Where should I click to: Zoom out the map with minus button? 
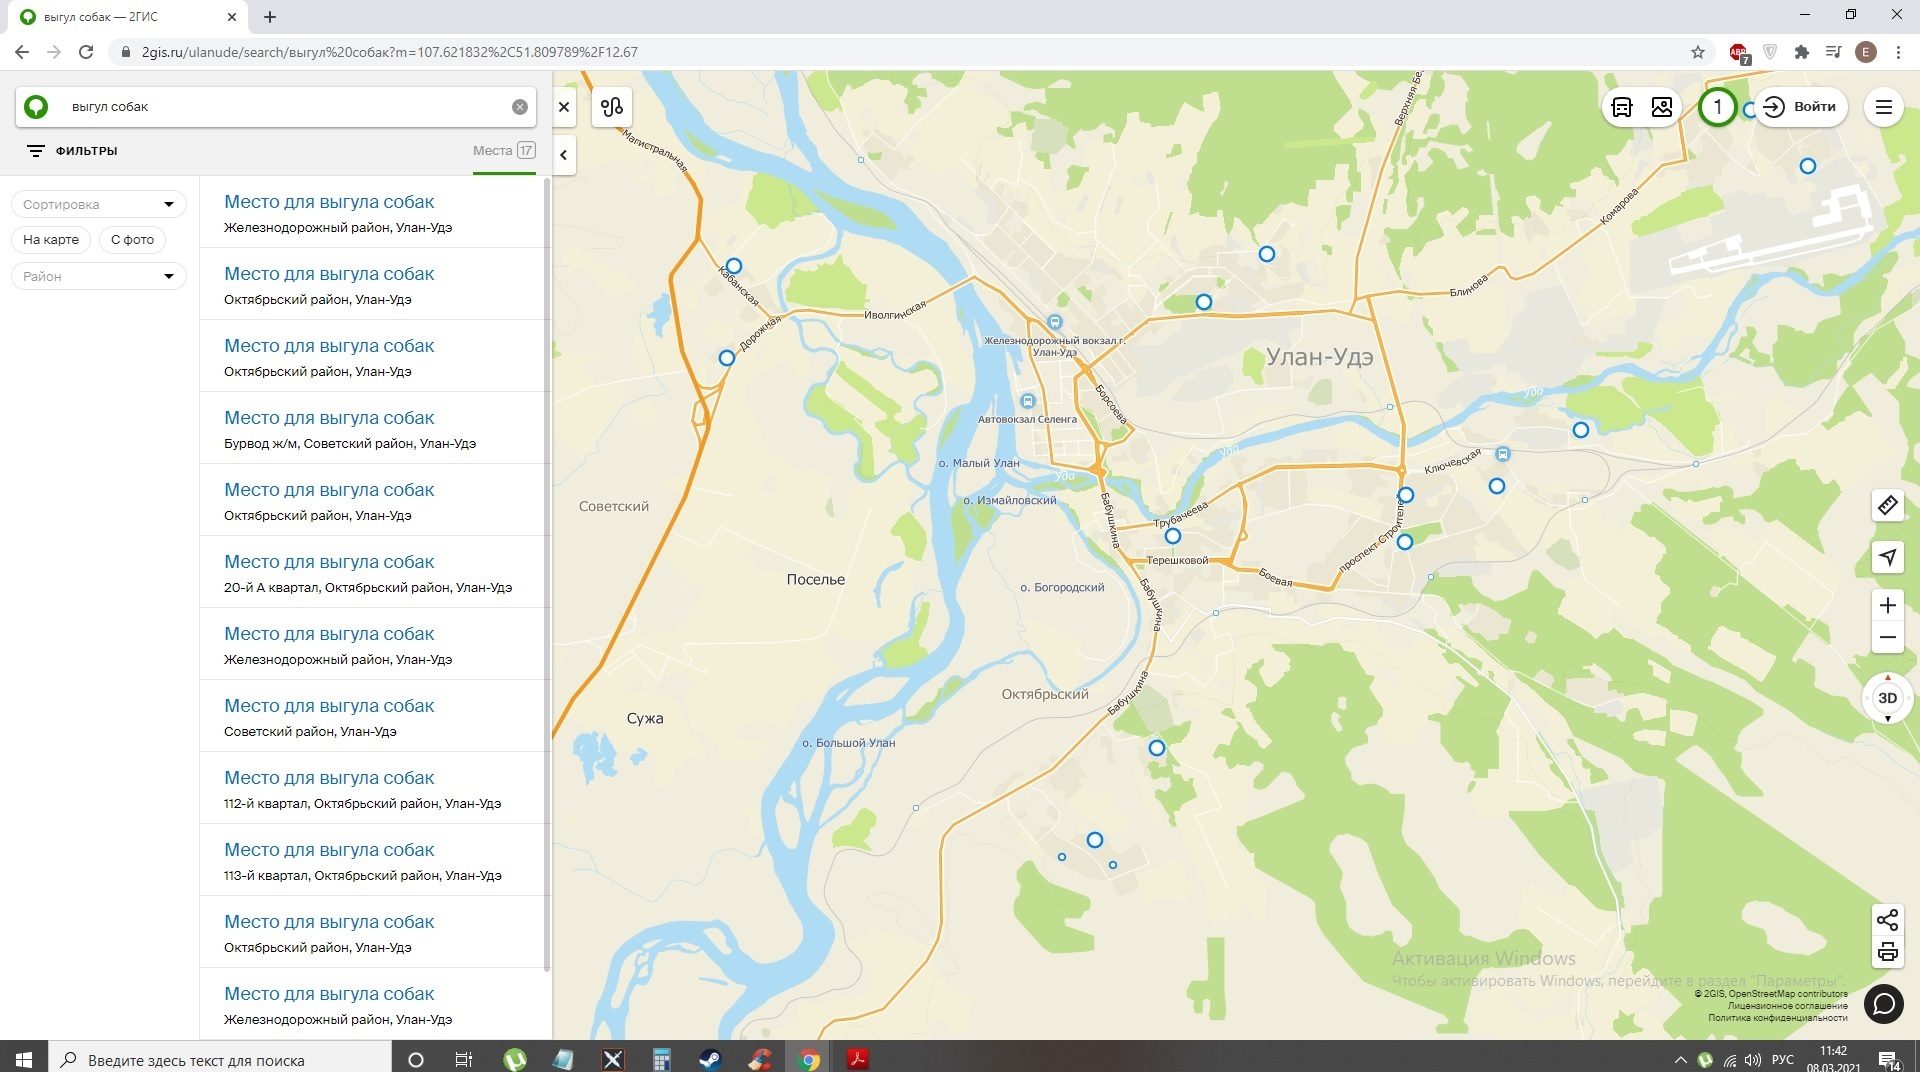coord(1887,637)
